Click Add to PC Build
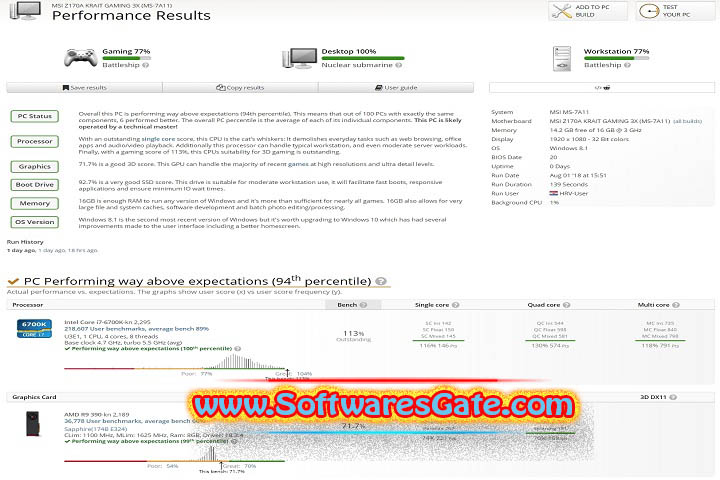The height and width of the screenshot is (480, 720). [588, 11]
